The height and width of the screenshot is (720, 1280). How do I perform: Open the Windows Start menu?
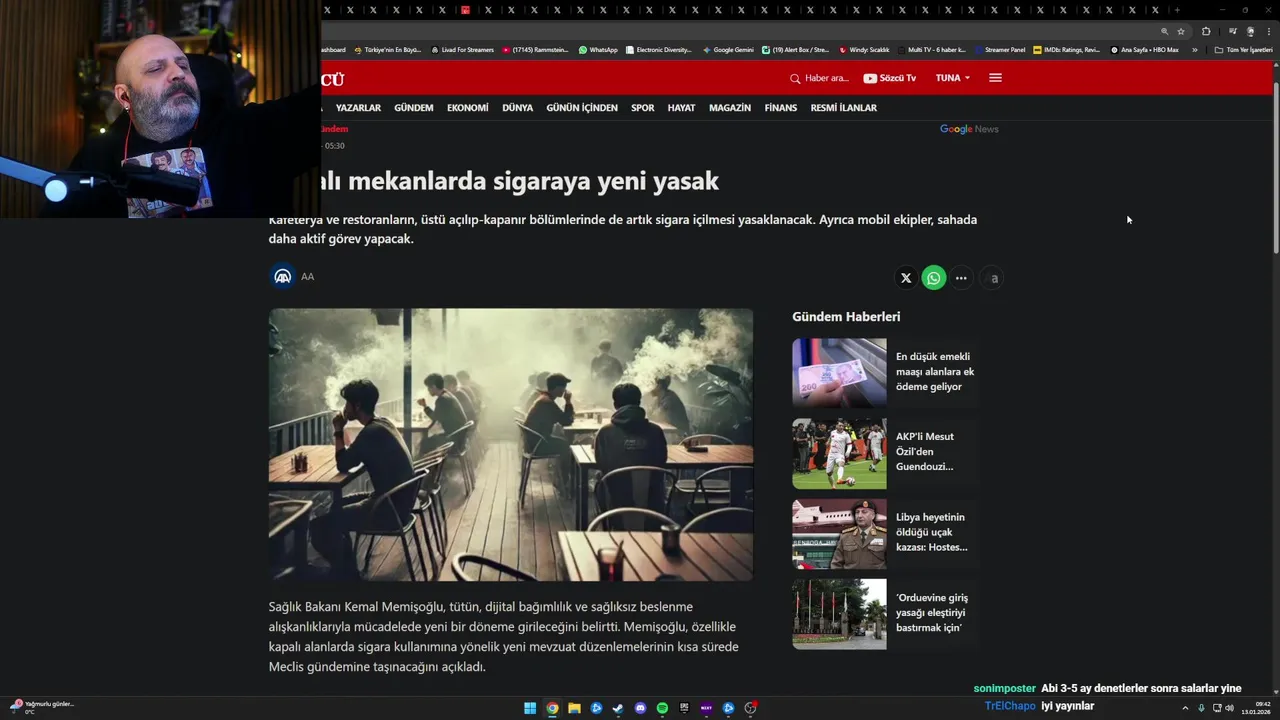(530, 708)
